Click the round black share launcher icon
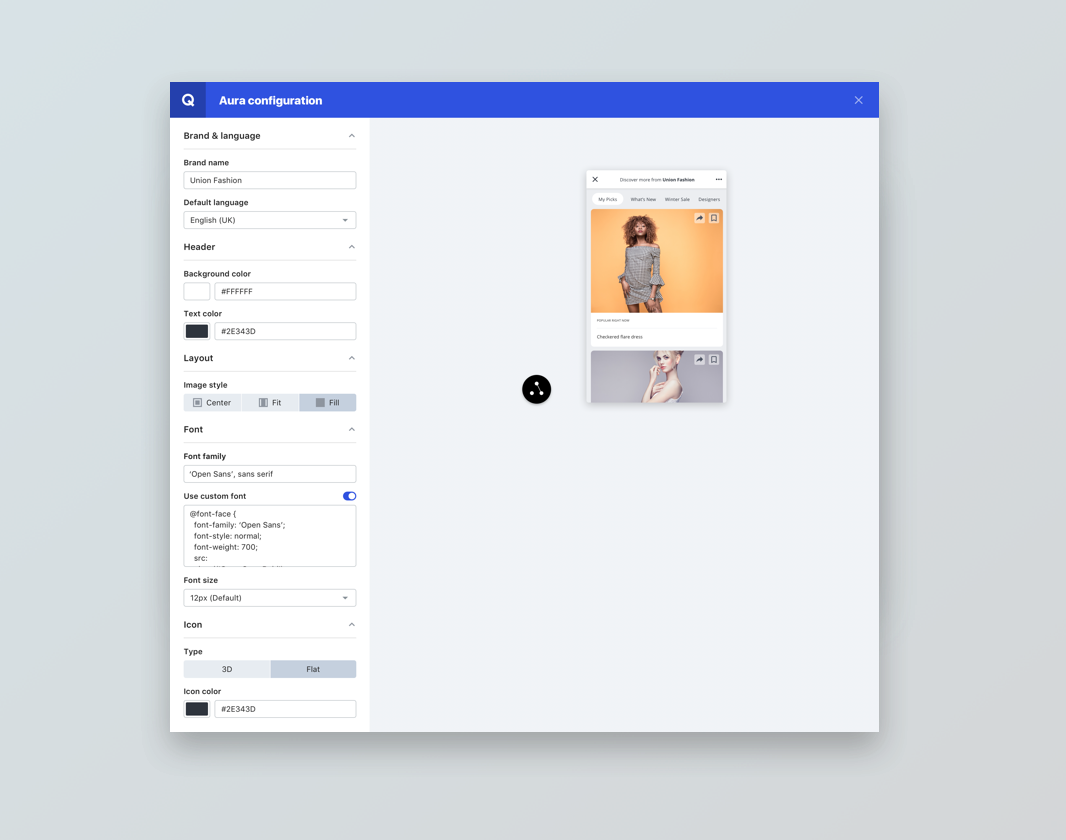This screenshot has height=840, width=1066. 537,389
